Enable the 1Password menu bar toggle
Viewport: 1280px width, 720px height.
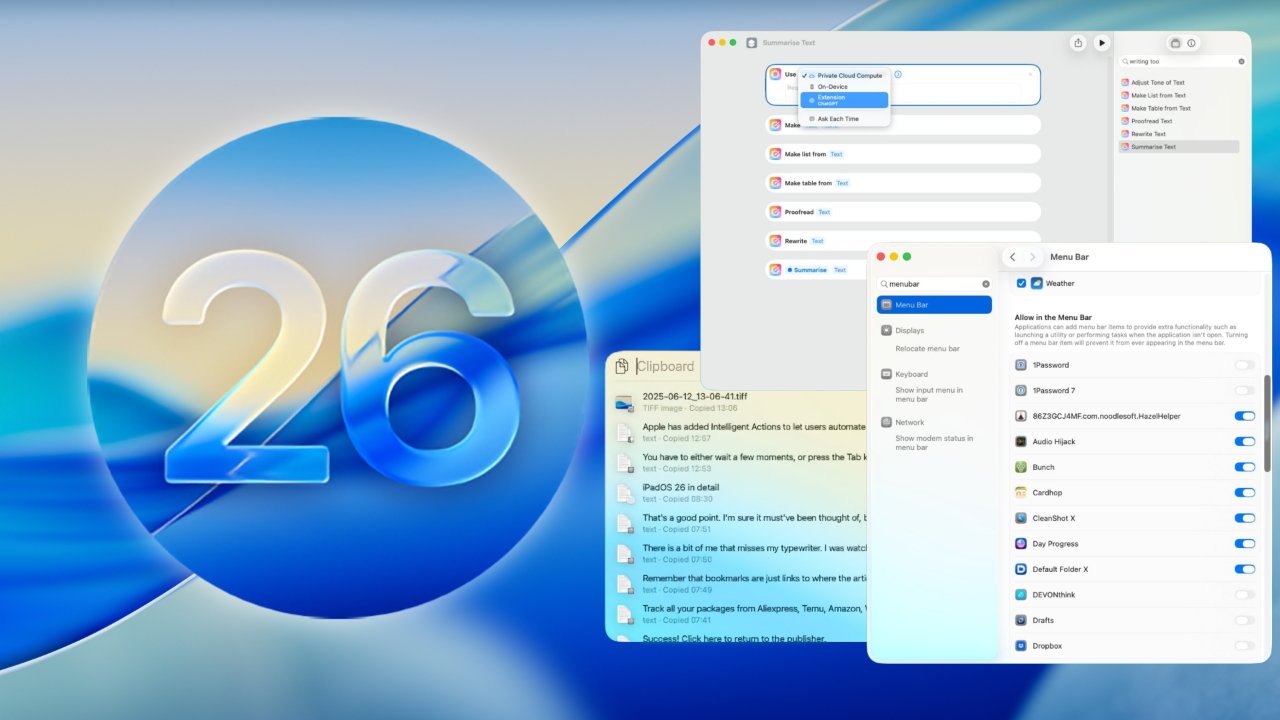click(x=1244, y=365)
